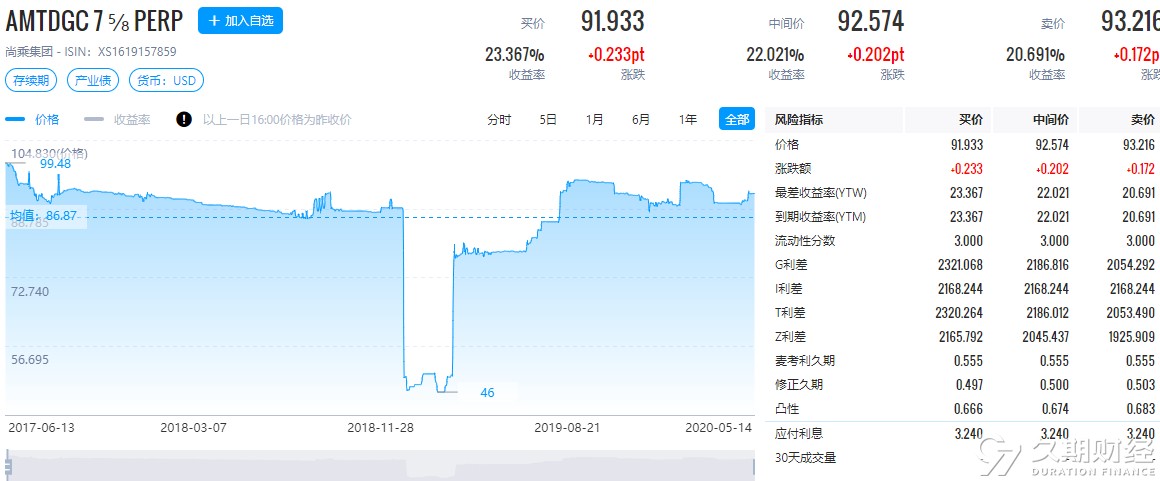The width and height of the screenshot is (1160, 481).
Task: Click the 货币：USD tag
Action: pyautogui.click(x=166, y=80)
